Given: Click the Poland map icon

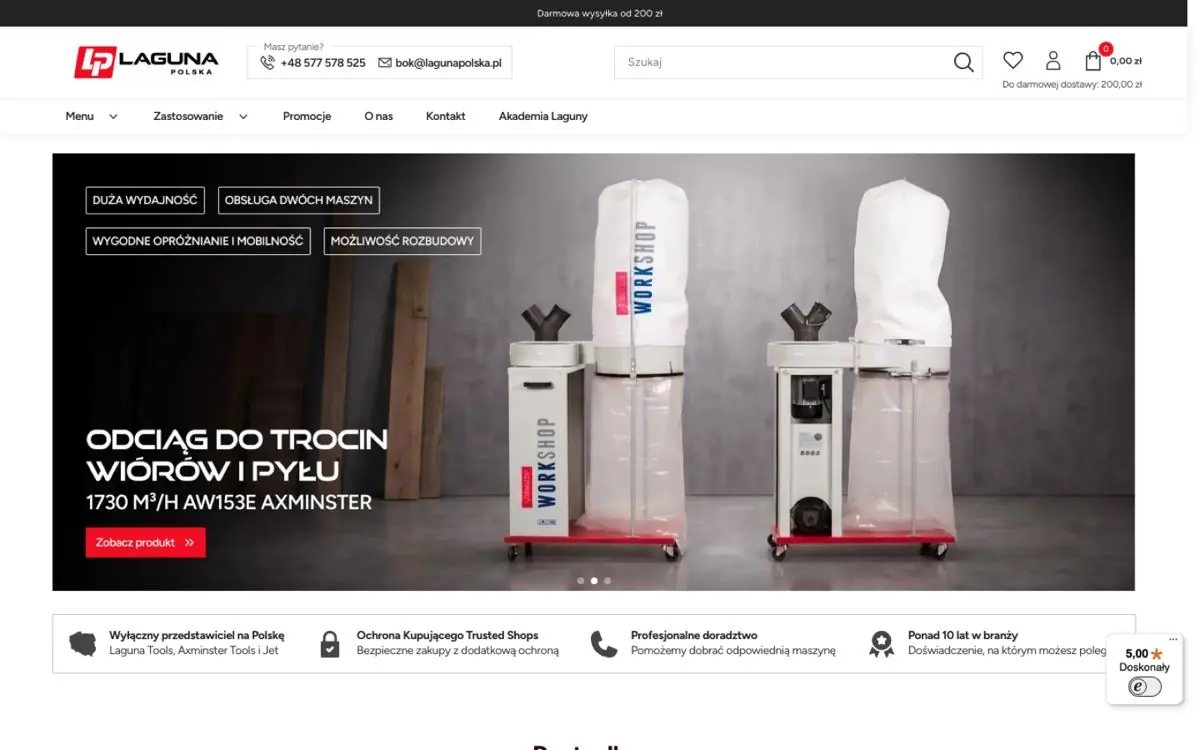Looking at the screenshot, I should [83, 643].
